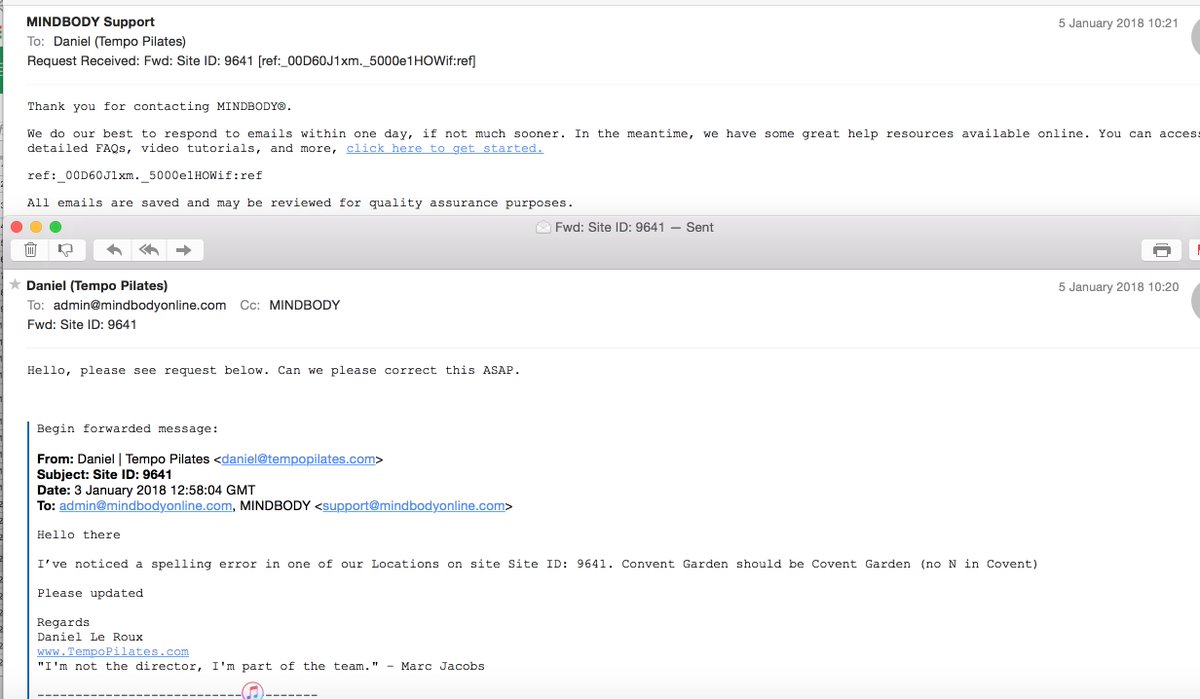Click the 'Begin forwarded message:' text
The height and width of the screenshot is (699, 1200).
tap(127, 429)
